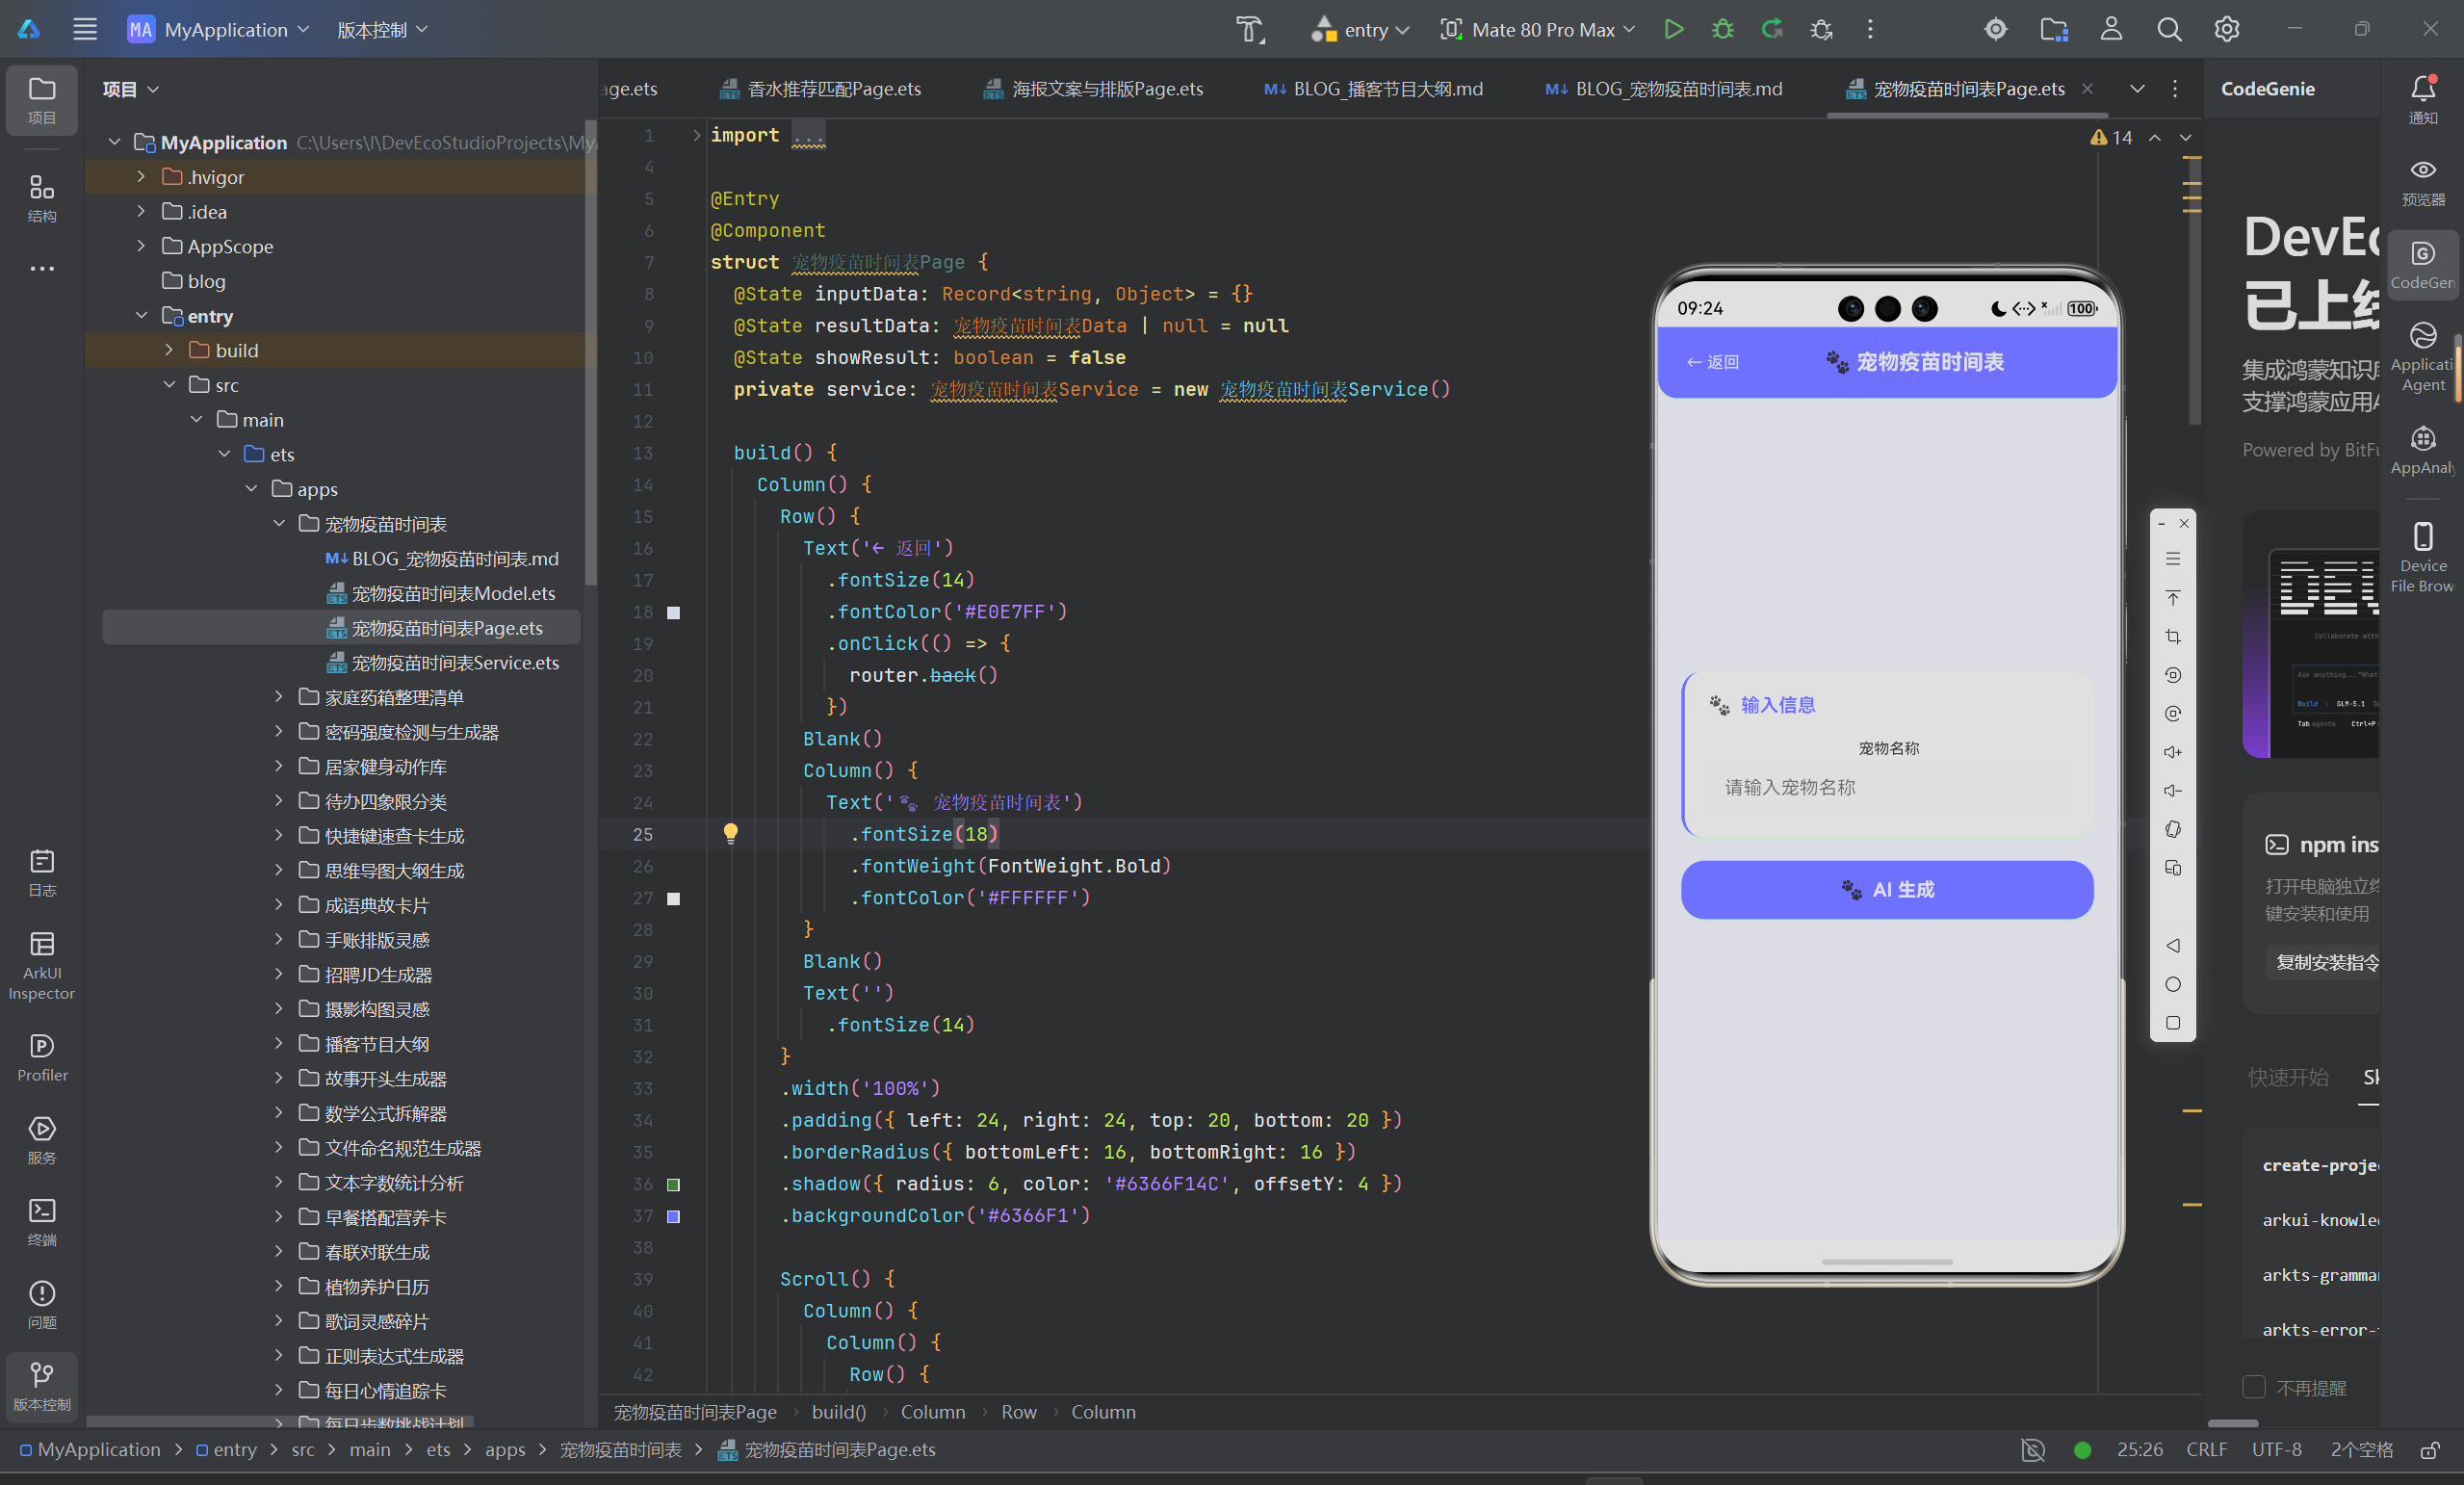
Task: Click the 2个空格 indent setting
Action: 2361,1449
